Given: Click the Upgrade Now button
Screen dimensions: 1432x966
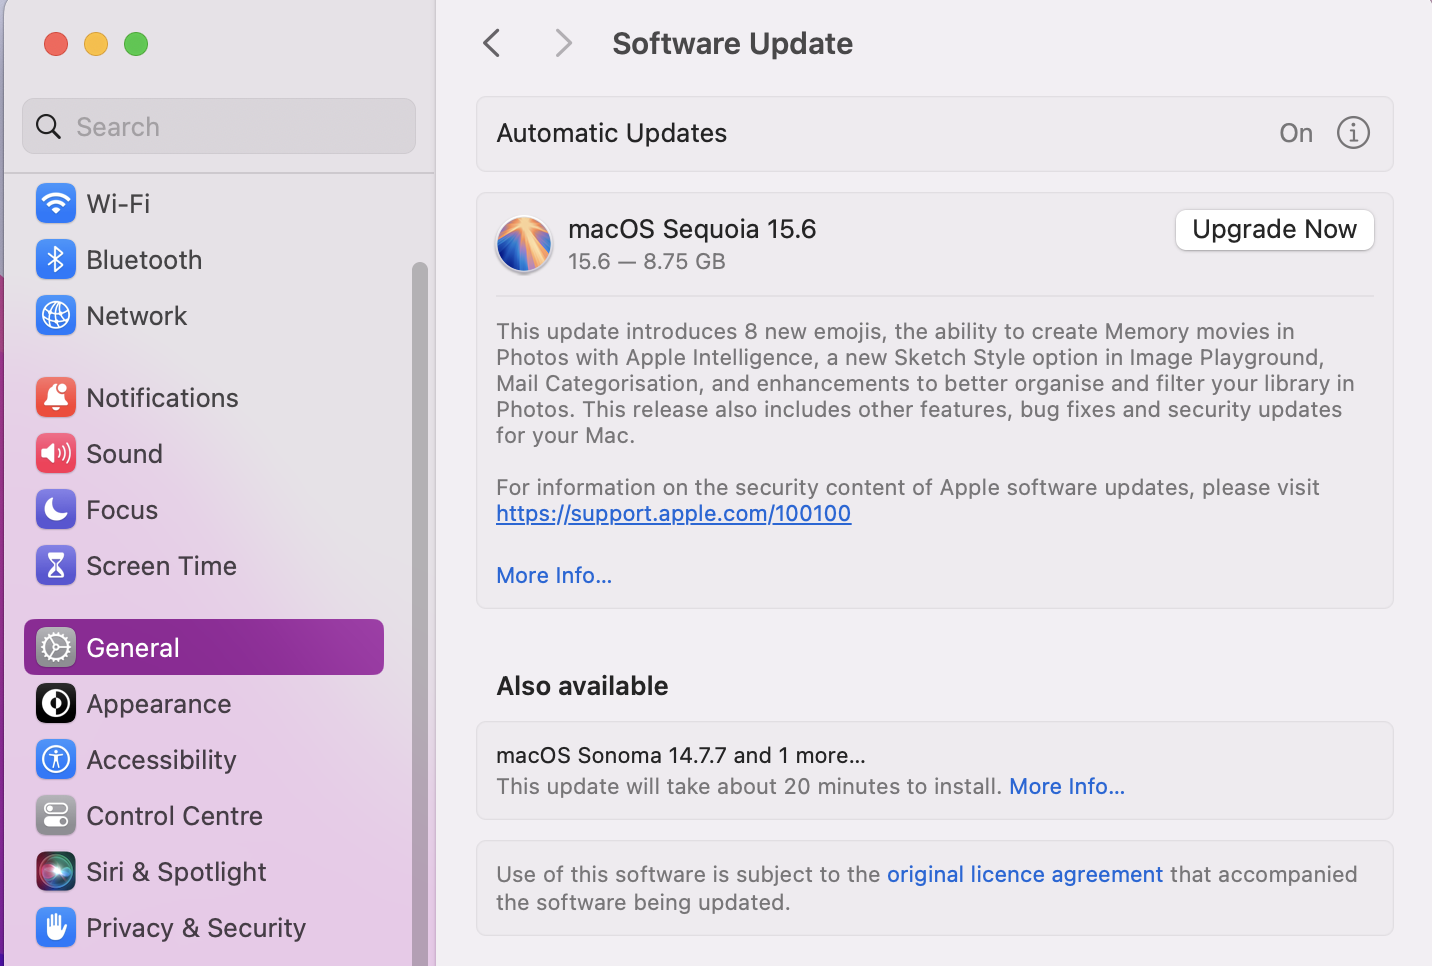Looking at the screenshot, I should [1274, 229].
